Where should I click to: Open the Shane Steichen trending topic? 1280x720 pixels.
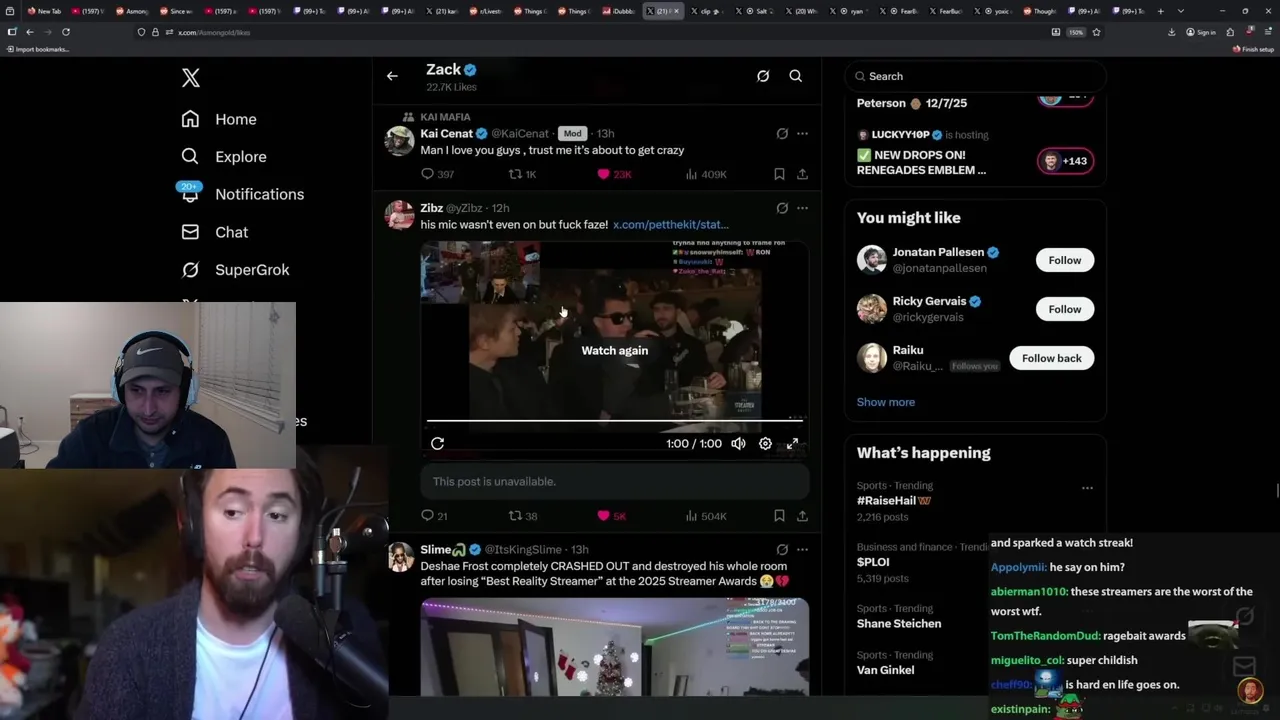(899, 624)
